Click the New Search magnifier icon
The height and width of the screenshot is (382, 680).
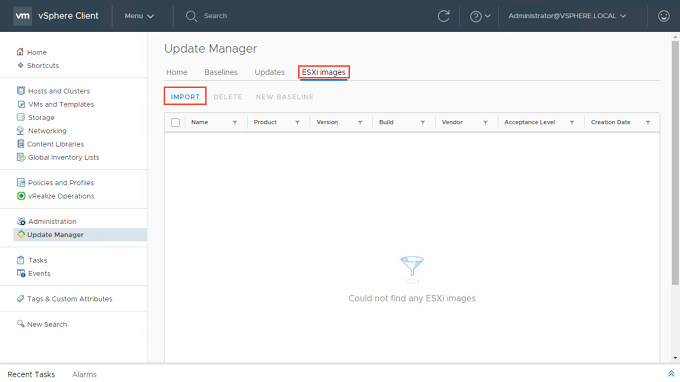coord(20,324)
